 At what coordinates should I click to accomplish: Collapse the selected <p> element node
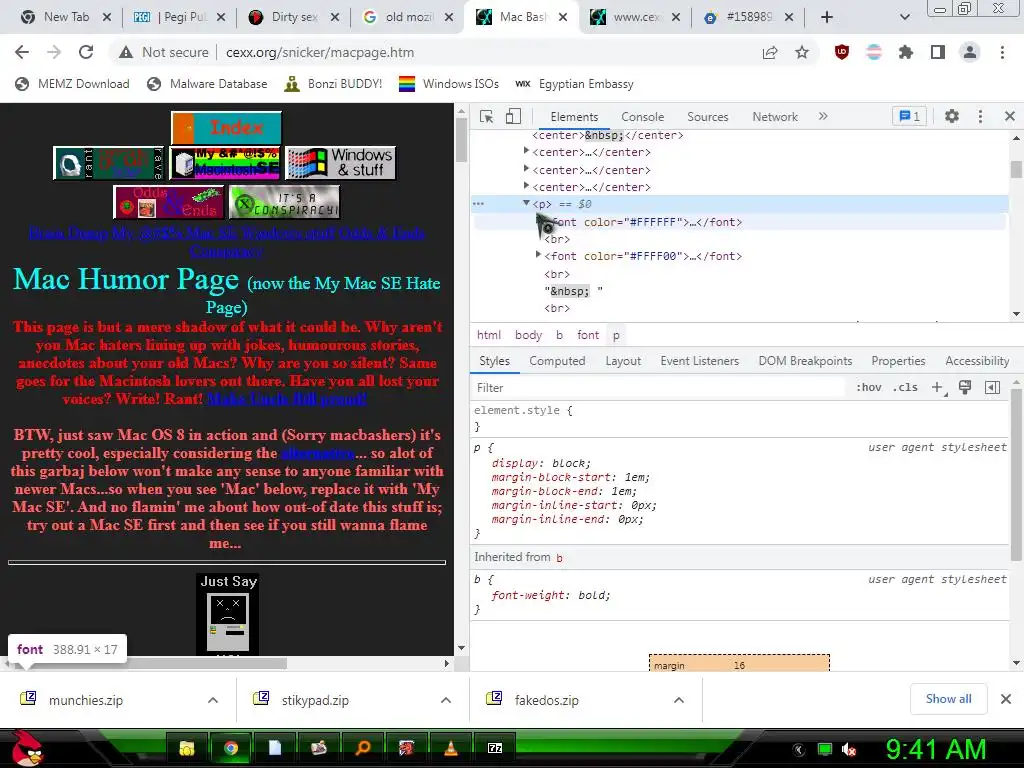click(x=526, y=203)
